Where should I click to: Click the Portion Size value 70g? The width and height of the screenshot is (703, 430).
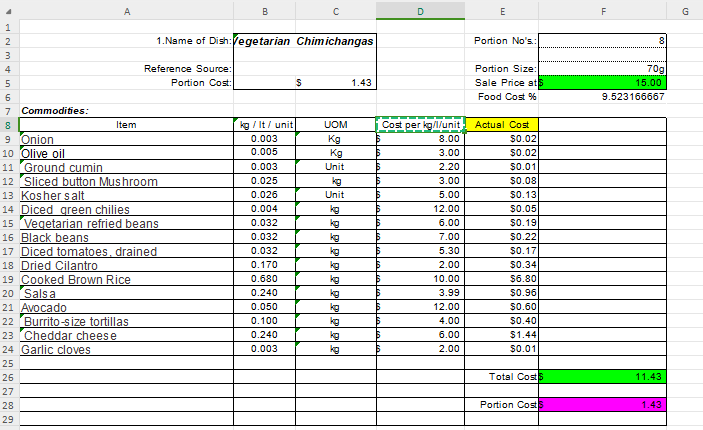click(x=603, y=69)
